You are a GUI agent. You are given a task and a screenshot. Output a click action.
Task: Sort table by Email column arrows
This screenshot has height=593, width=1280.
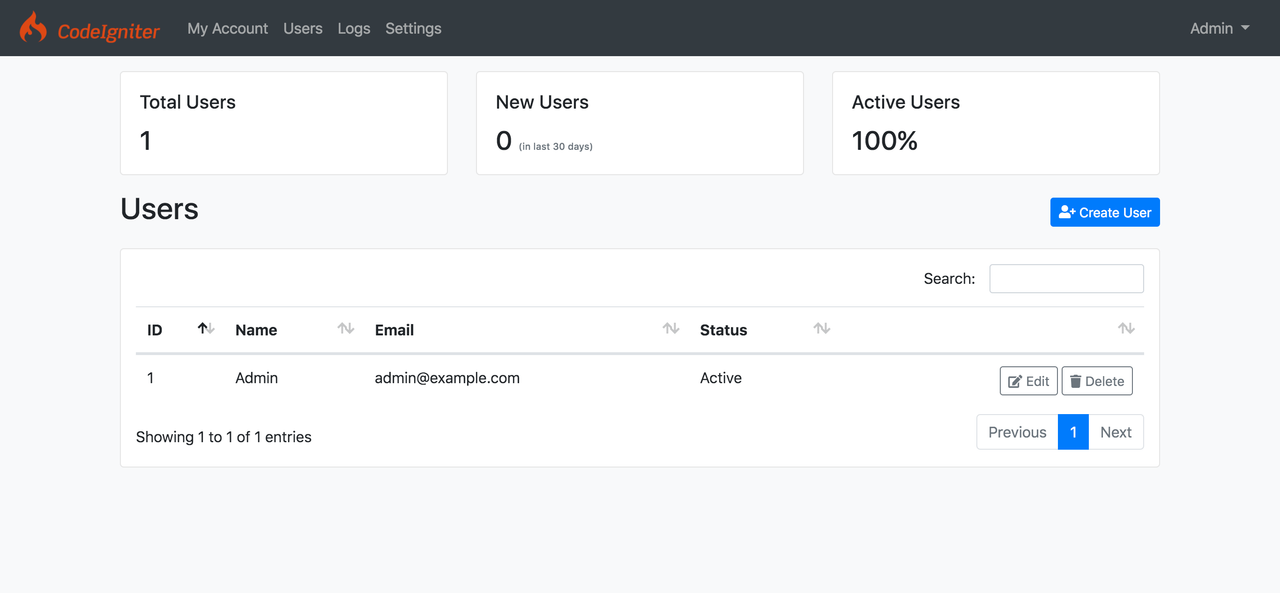(x=671, y=329)
